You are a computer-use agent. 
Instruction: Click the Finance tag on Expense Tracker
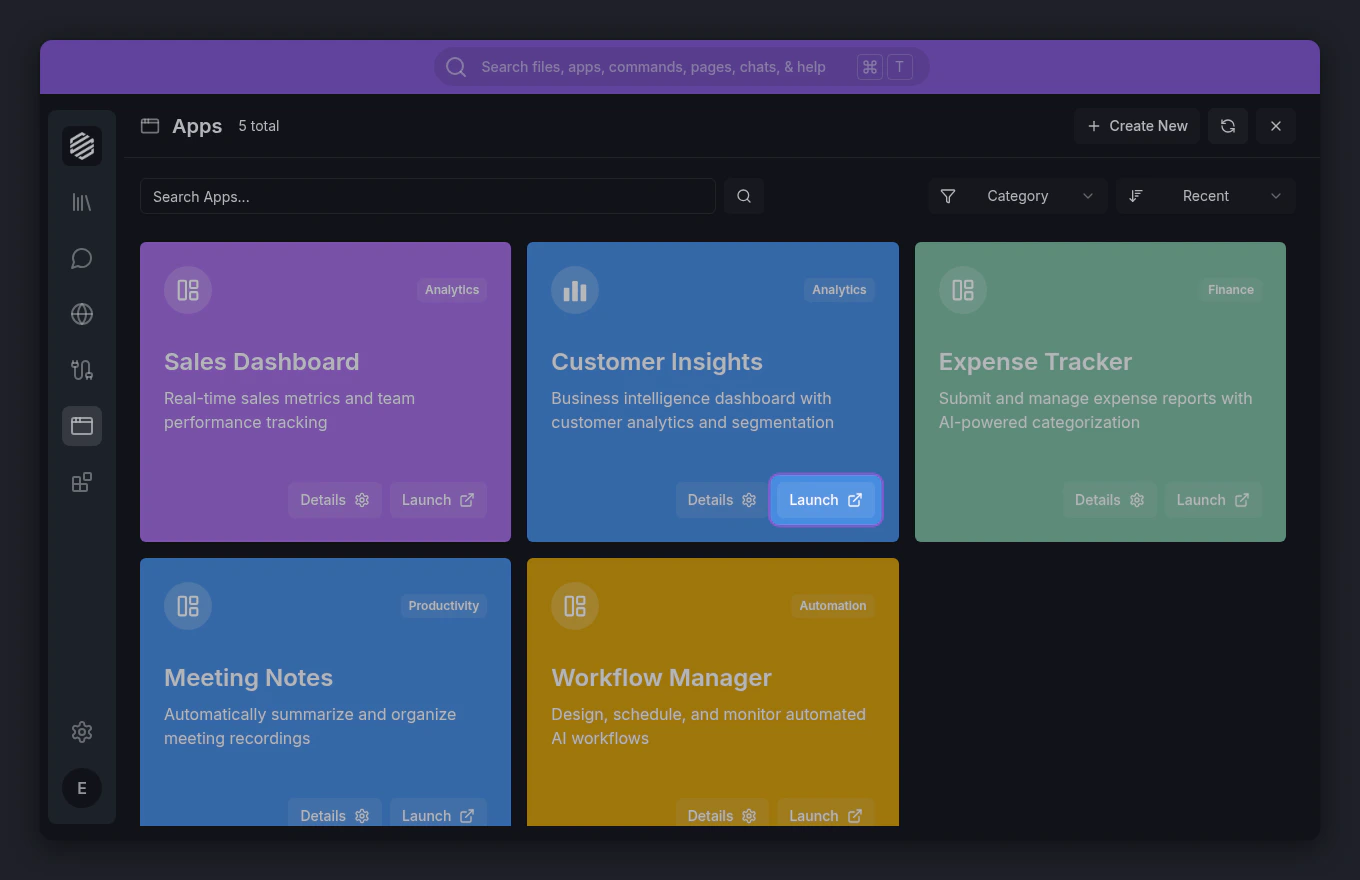pyautogui.click(x=1230, y=290)
